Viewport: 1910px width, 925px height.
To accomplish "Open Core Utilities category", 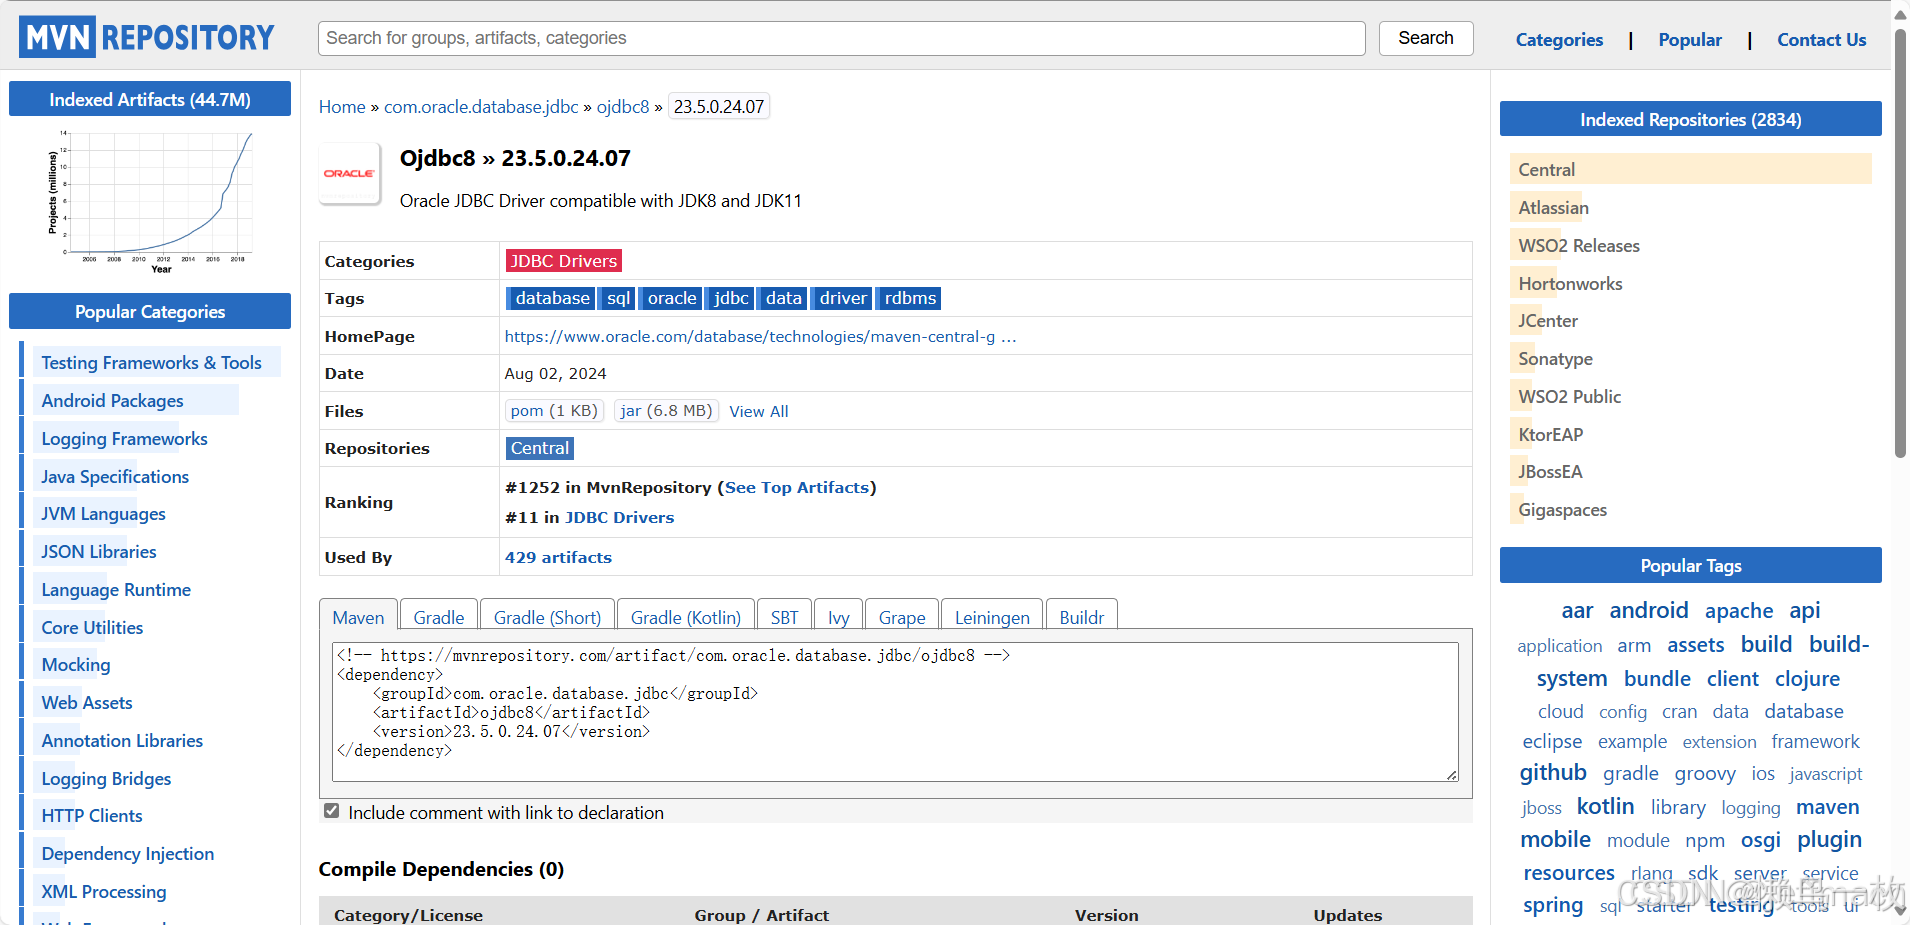I will coord(92,628).
